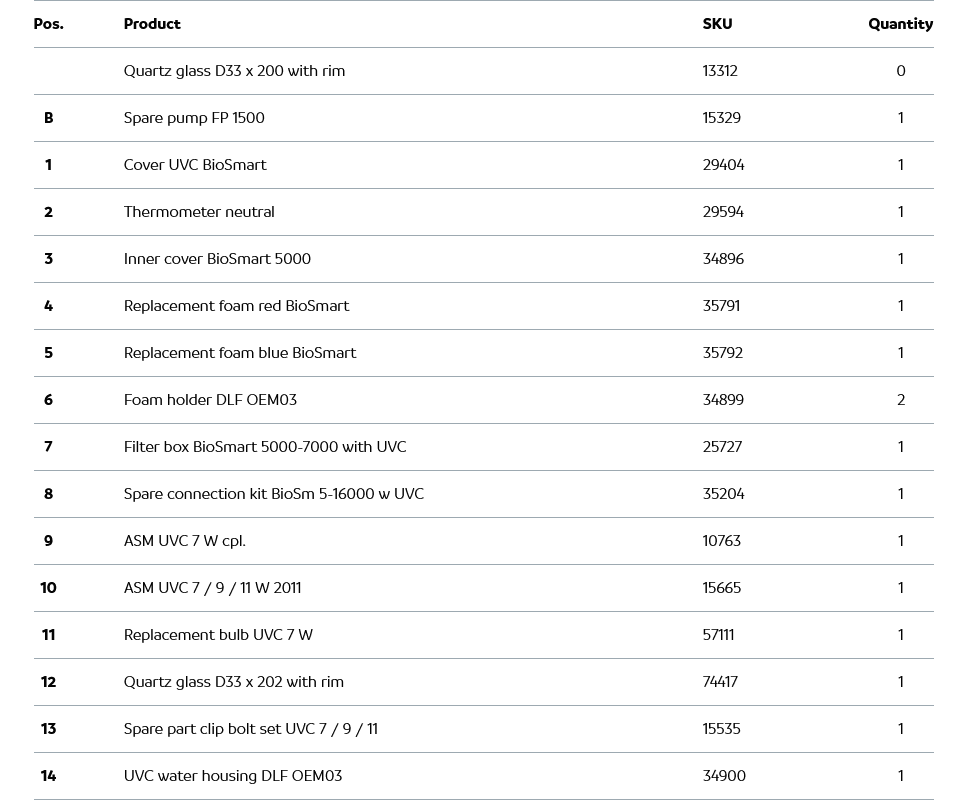This screenshot has height=800, width=956.
Task: Select the Spare pump FP 1500 product
Action: pyautogui.click(x=194, y=118)
